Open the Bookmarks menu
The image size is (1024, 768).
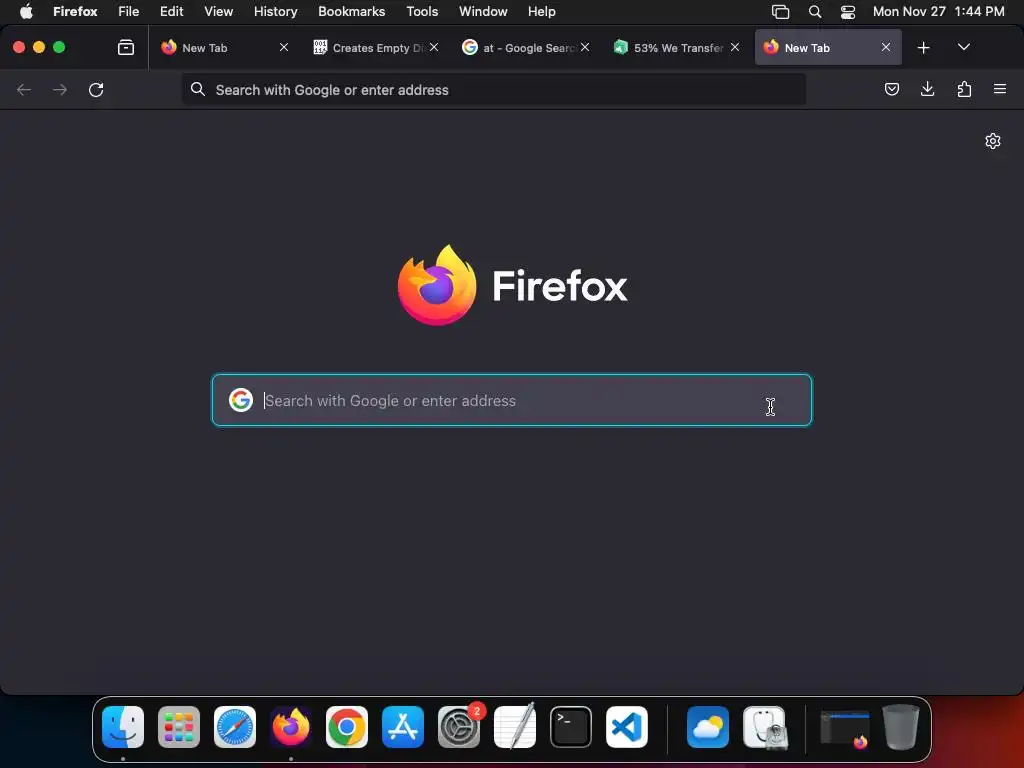[351, 11]
